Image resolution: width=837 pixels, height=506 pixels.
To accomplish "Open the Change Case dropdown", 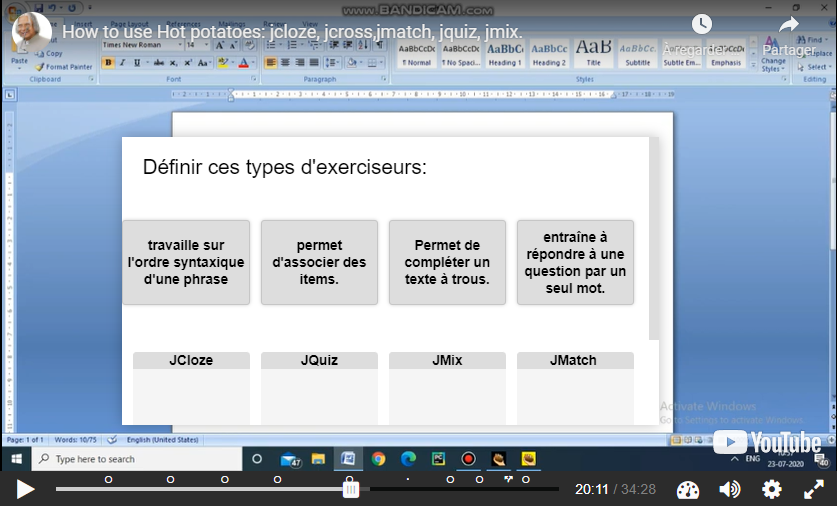I will click(203, 63).
